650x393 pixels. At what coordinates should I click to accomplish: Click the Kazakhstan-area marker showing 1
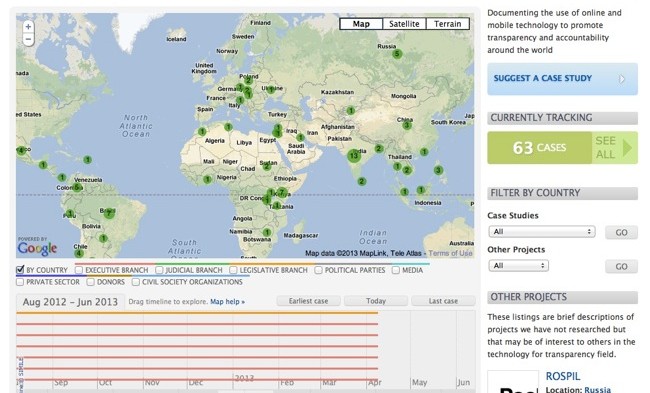click(x=351, y=111)
